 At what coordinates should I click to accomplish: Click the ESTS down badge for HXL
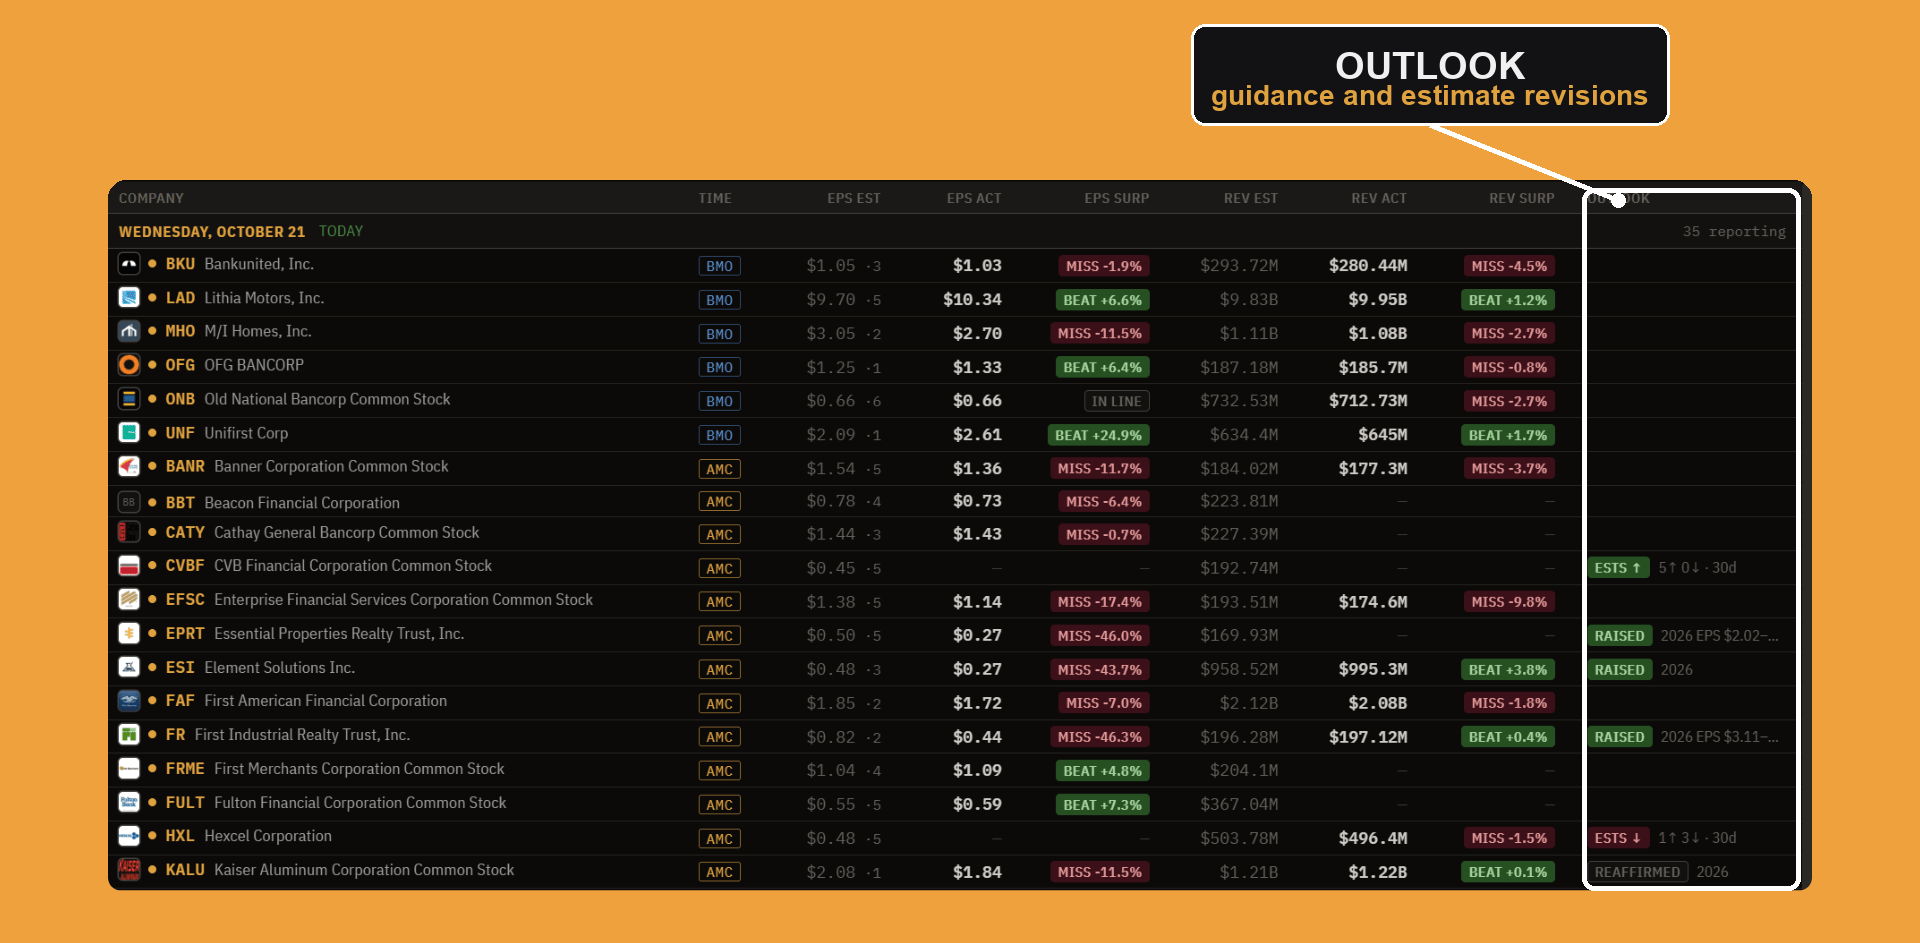[1618, 838]
